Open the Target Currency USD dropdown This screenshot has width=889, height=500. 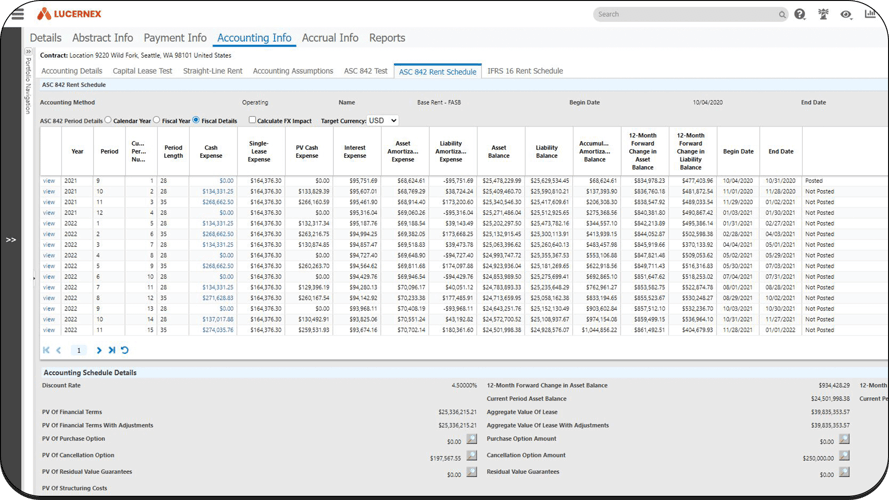pos(382,121)
